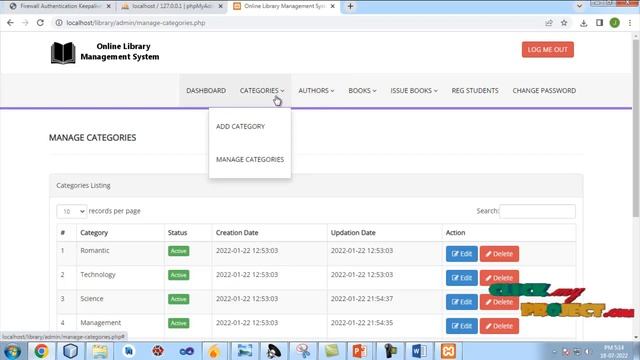Image resolution: width=640 pixels, height=360 pixels.
Task: Open the Chrome downloads icon
Action: coord(584,23)
